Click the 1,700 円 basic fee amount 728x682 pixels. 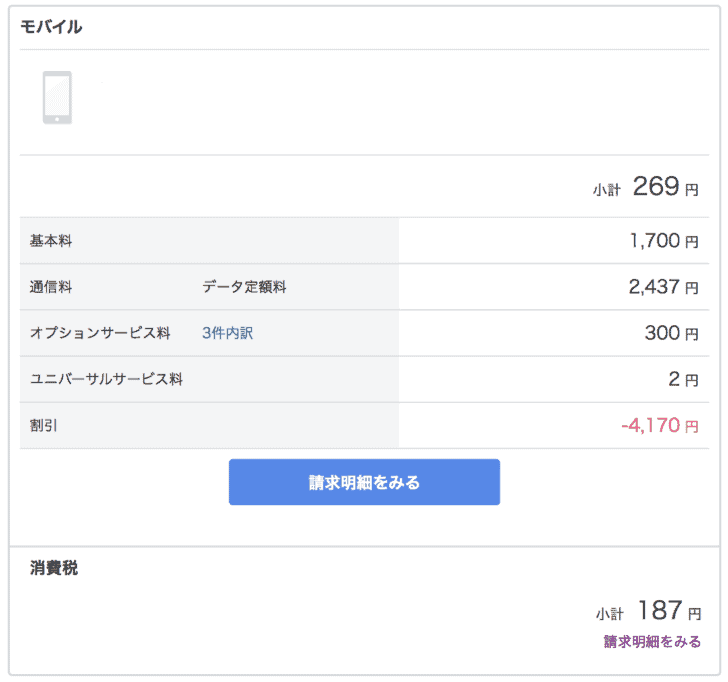pyautogui.click(x=664, y=241)
